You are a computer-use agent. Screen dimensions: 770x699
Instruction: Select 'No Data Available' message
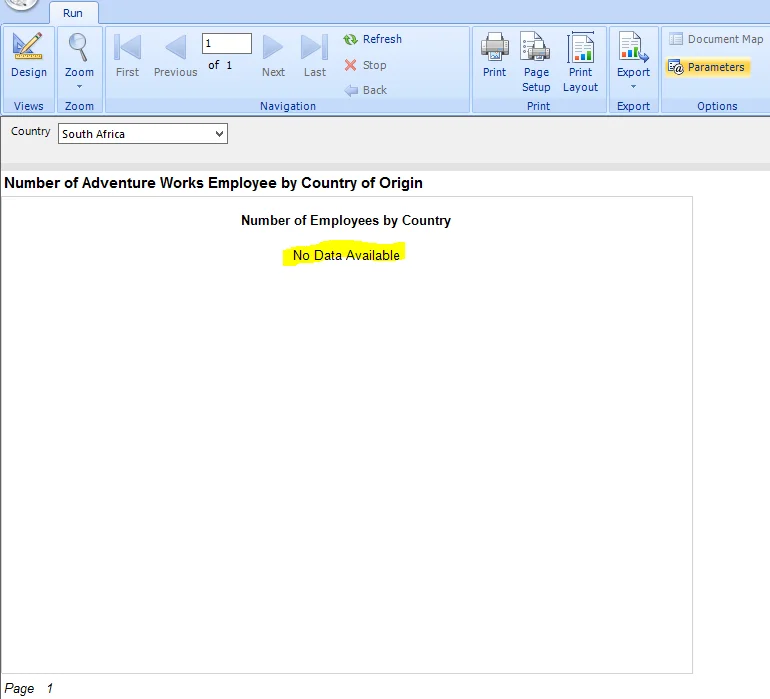click(x=346, y=255)
